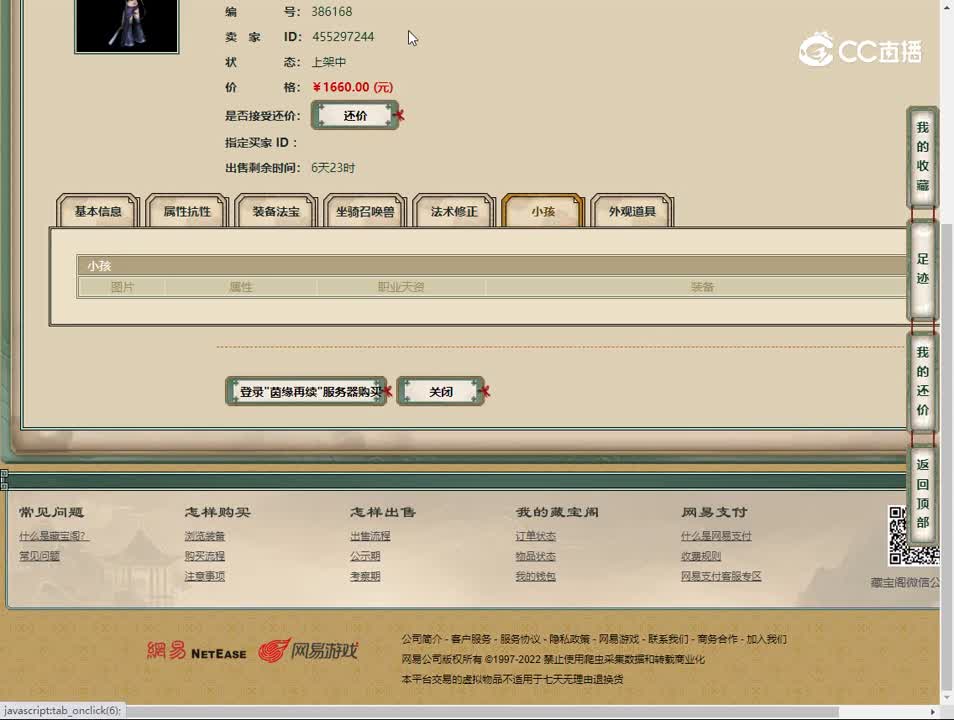Image resolution: width=954 pixels, height=720 pixels.
Task: Open 常见问题 link under FAQ
Action: 40,556
